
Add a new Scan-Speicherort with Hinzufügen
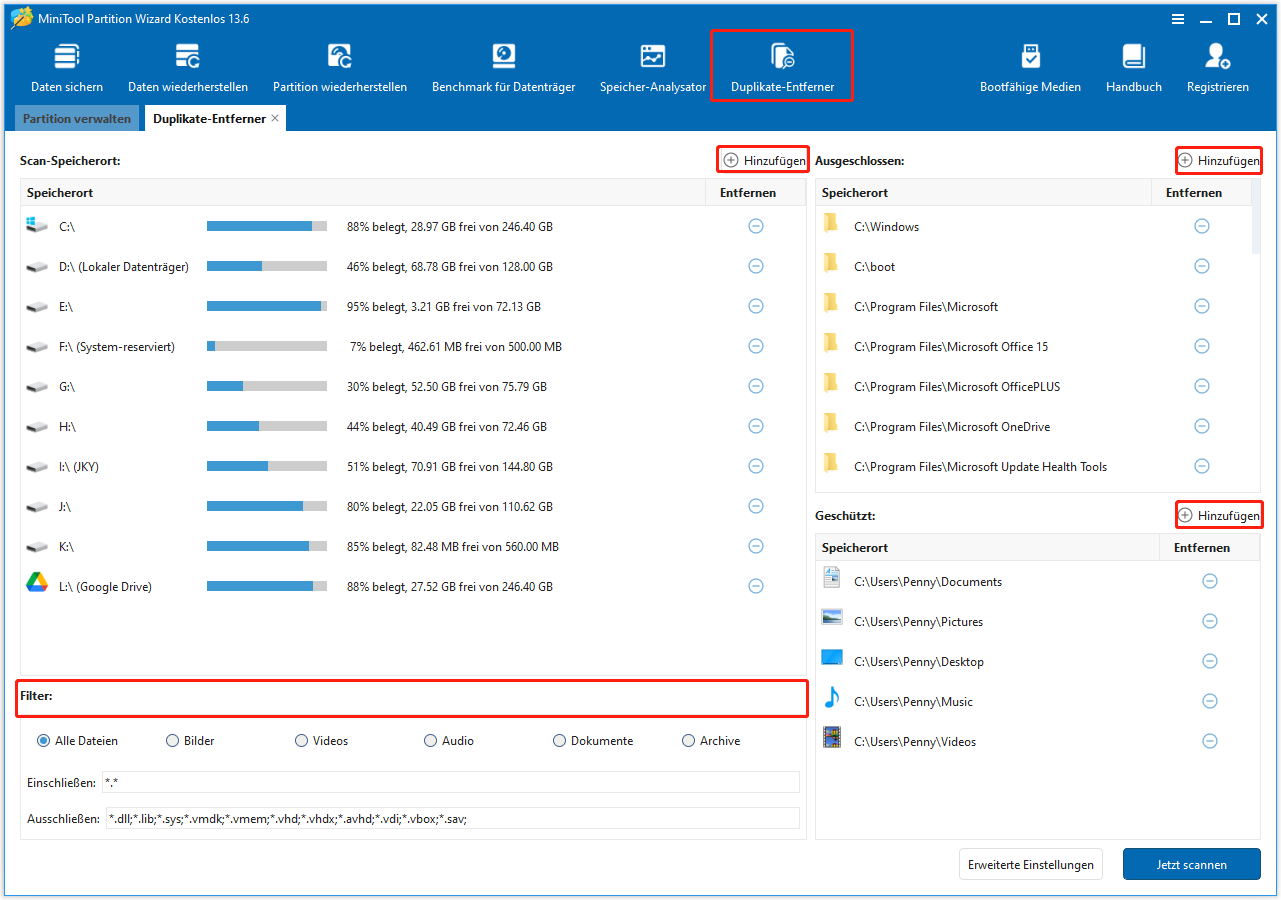pos(764,160)
